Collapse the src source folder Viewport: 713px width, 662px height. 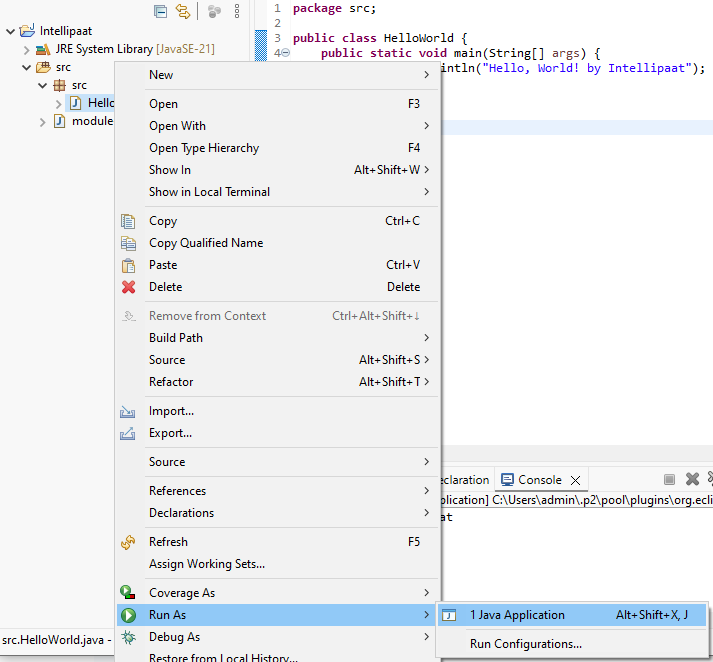tap(26, 67)
